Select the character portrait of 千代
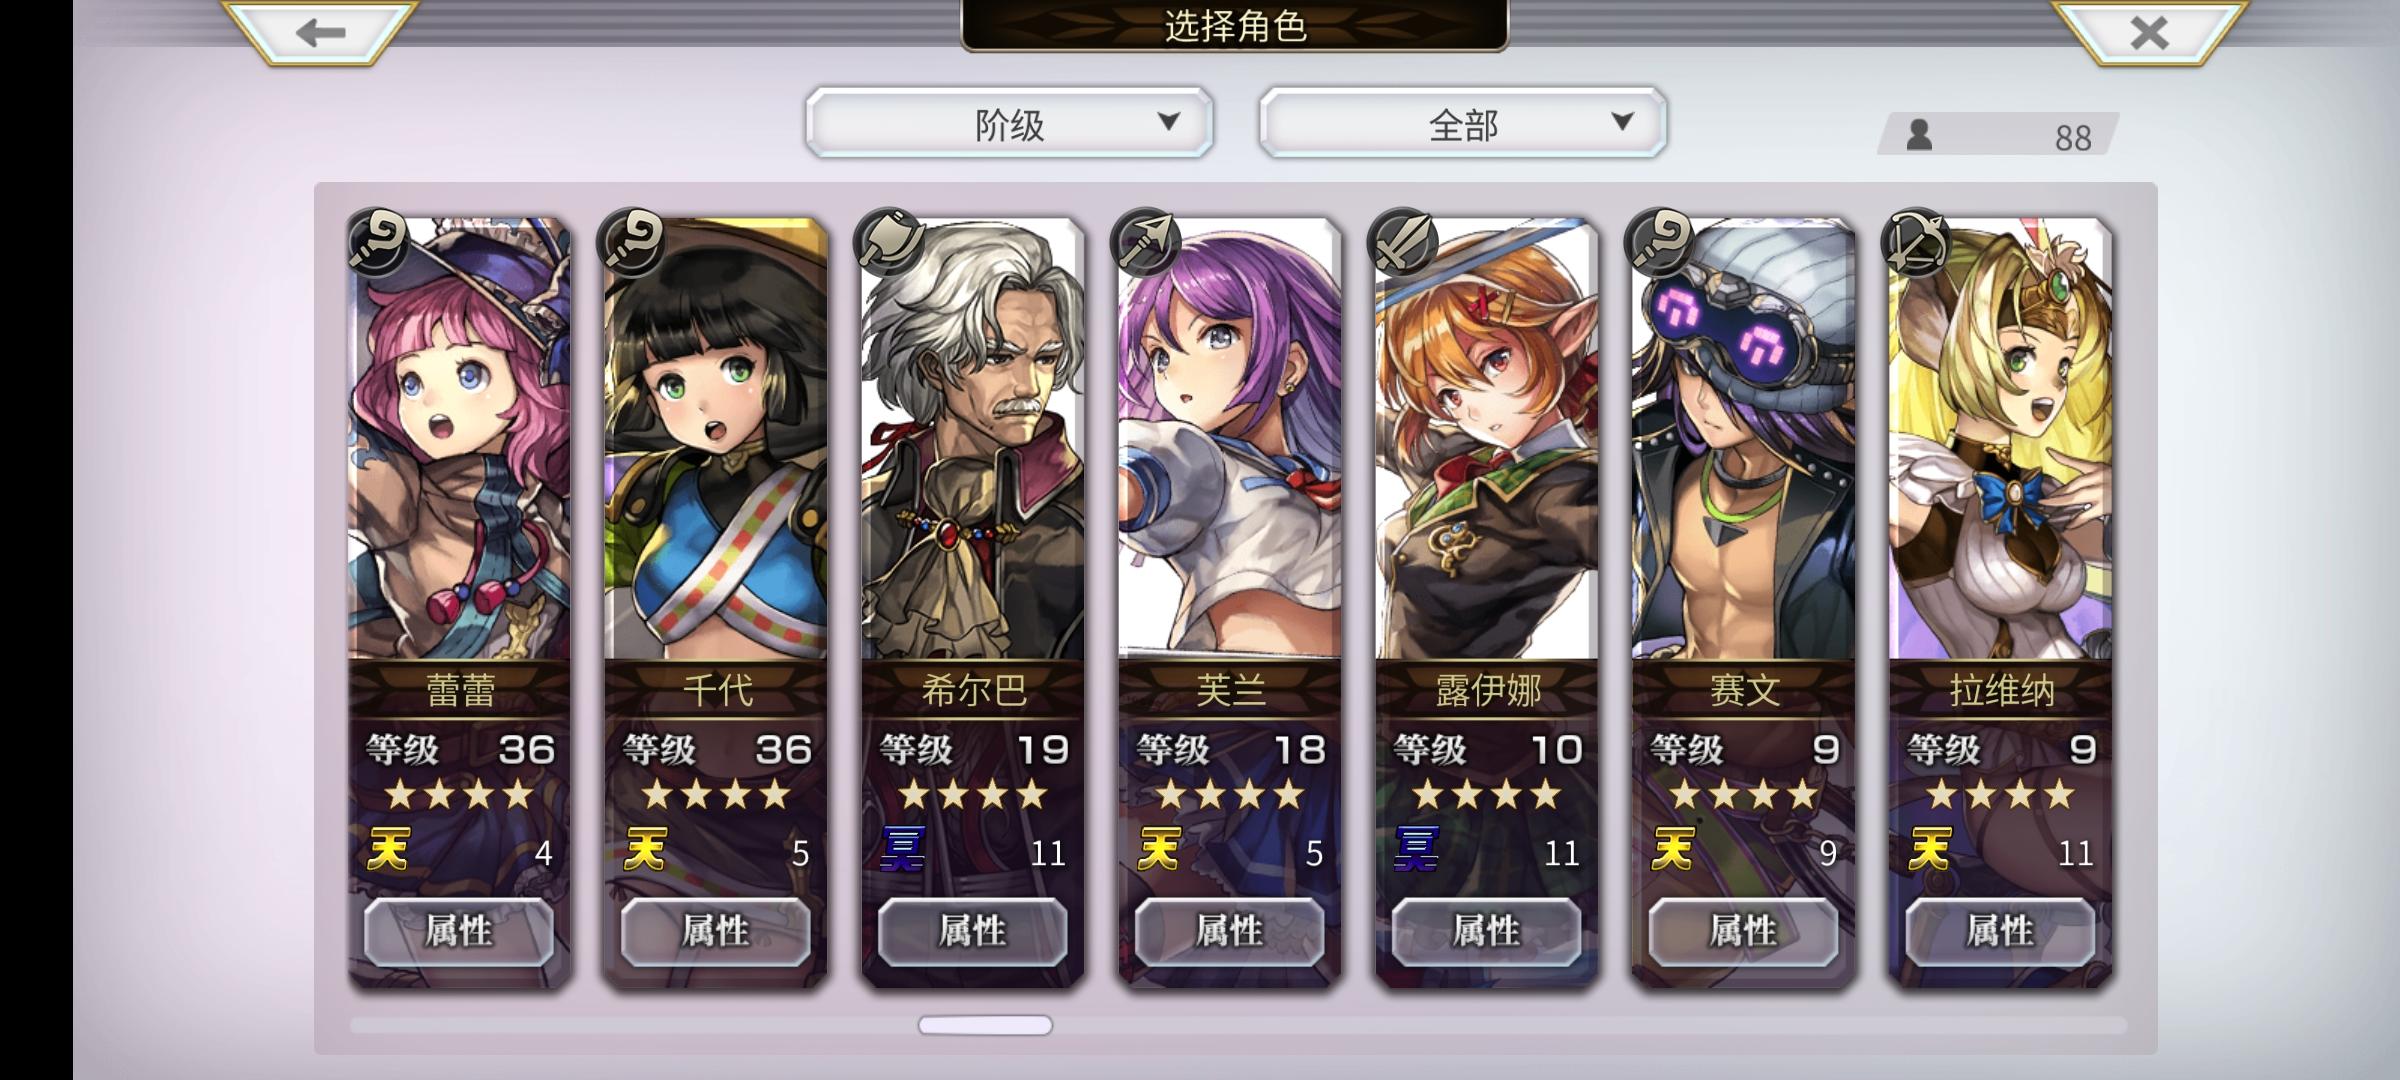Image resolution: width=2400 pixels, height=1080 pixels. point(716,440)
